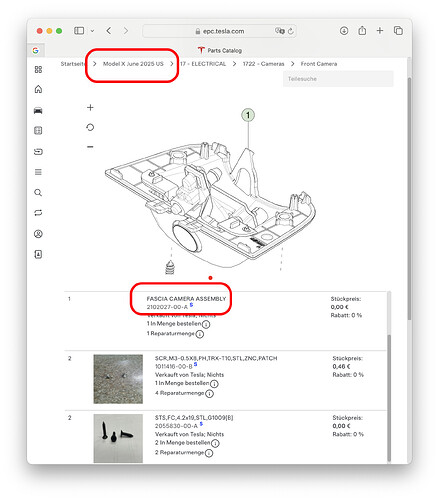Open a new tab with the plus icon

click(x=380, y=31)
